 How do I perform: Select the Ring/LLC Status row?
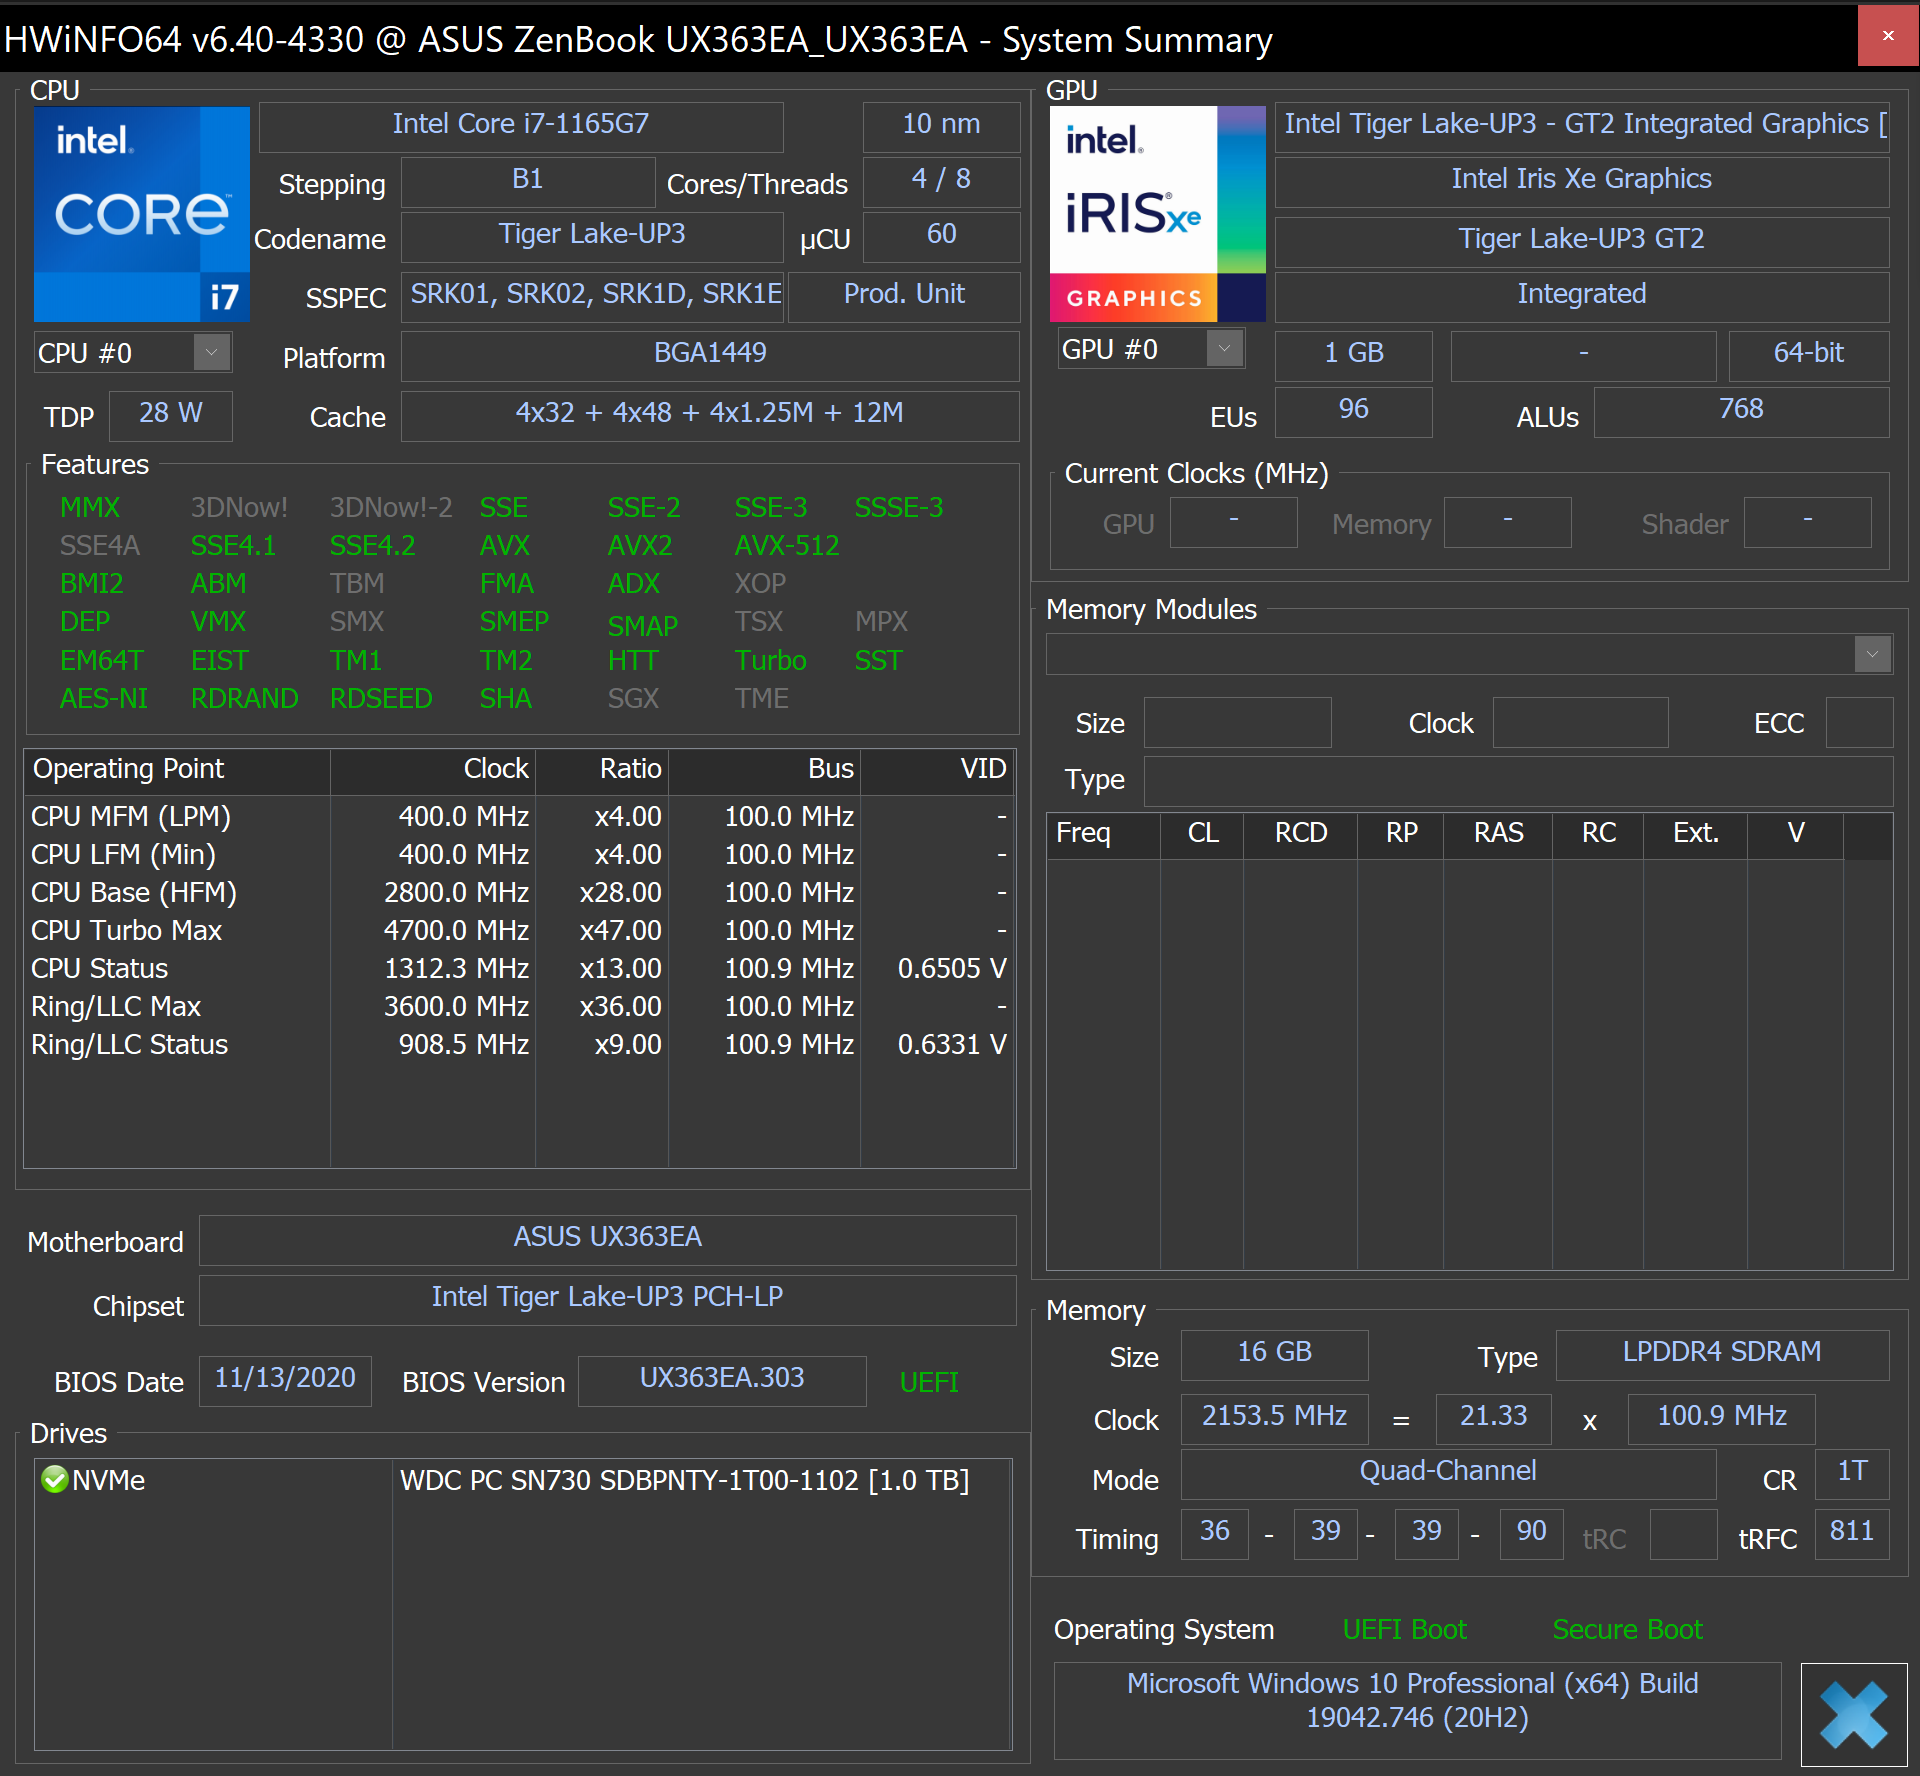(519, 1045)
